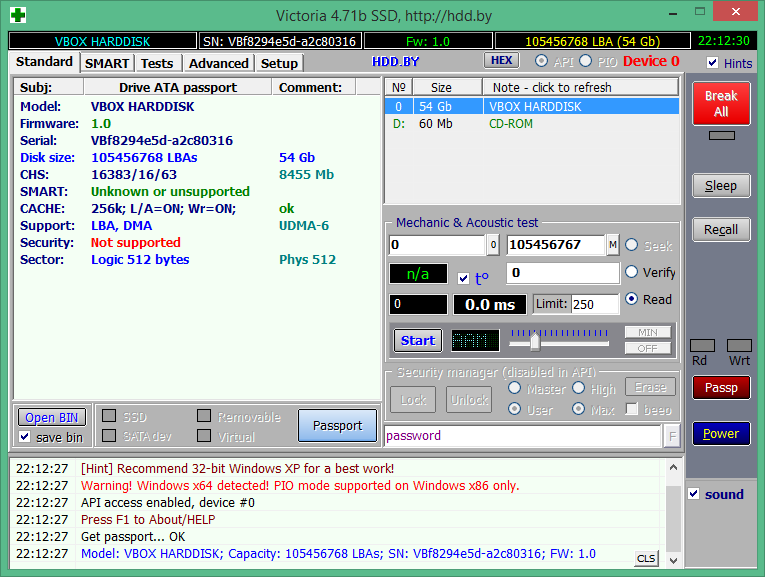Screen dimensions: 765x577
Task: Go to the Setup tab
Action: pos(279,63)
